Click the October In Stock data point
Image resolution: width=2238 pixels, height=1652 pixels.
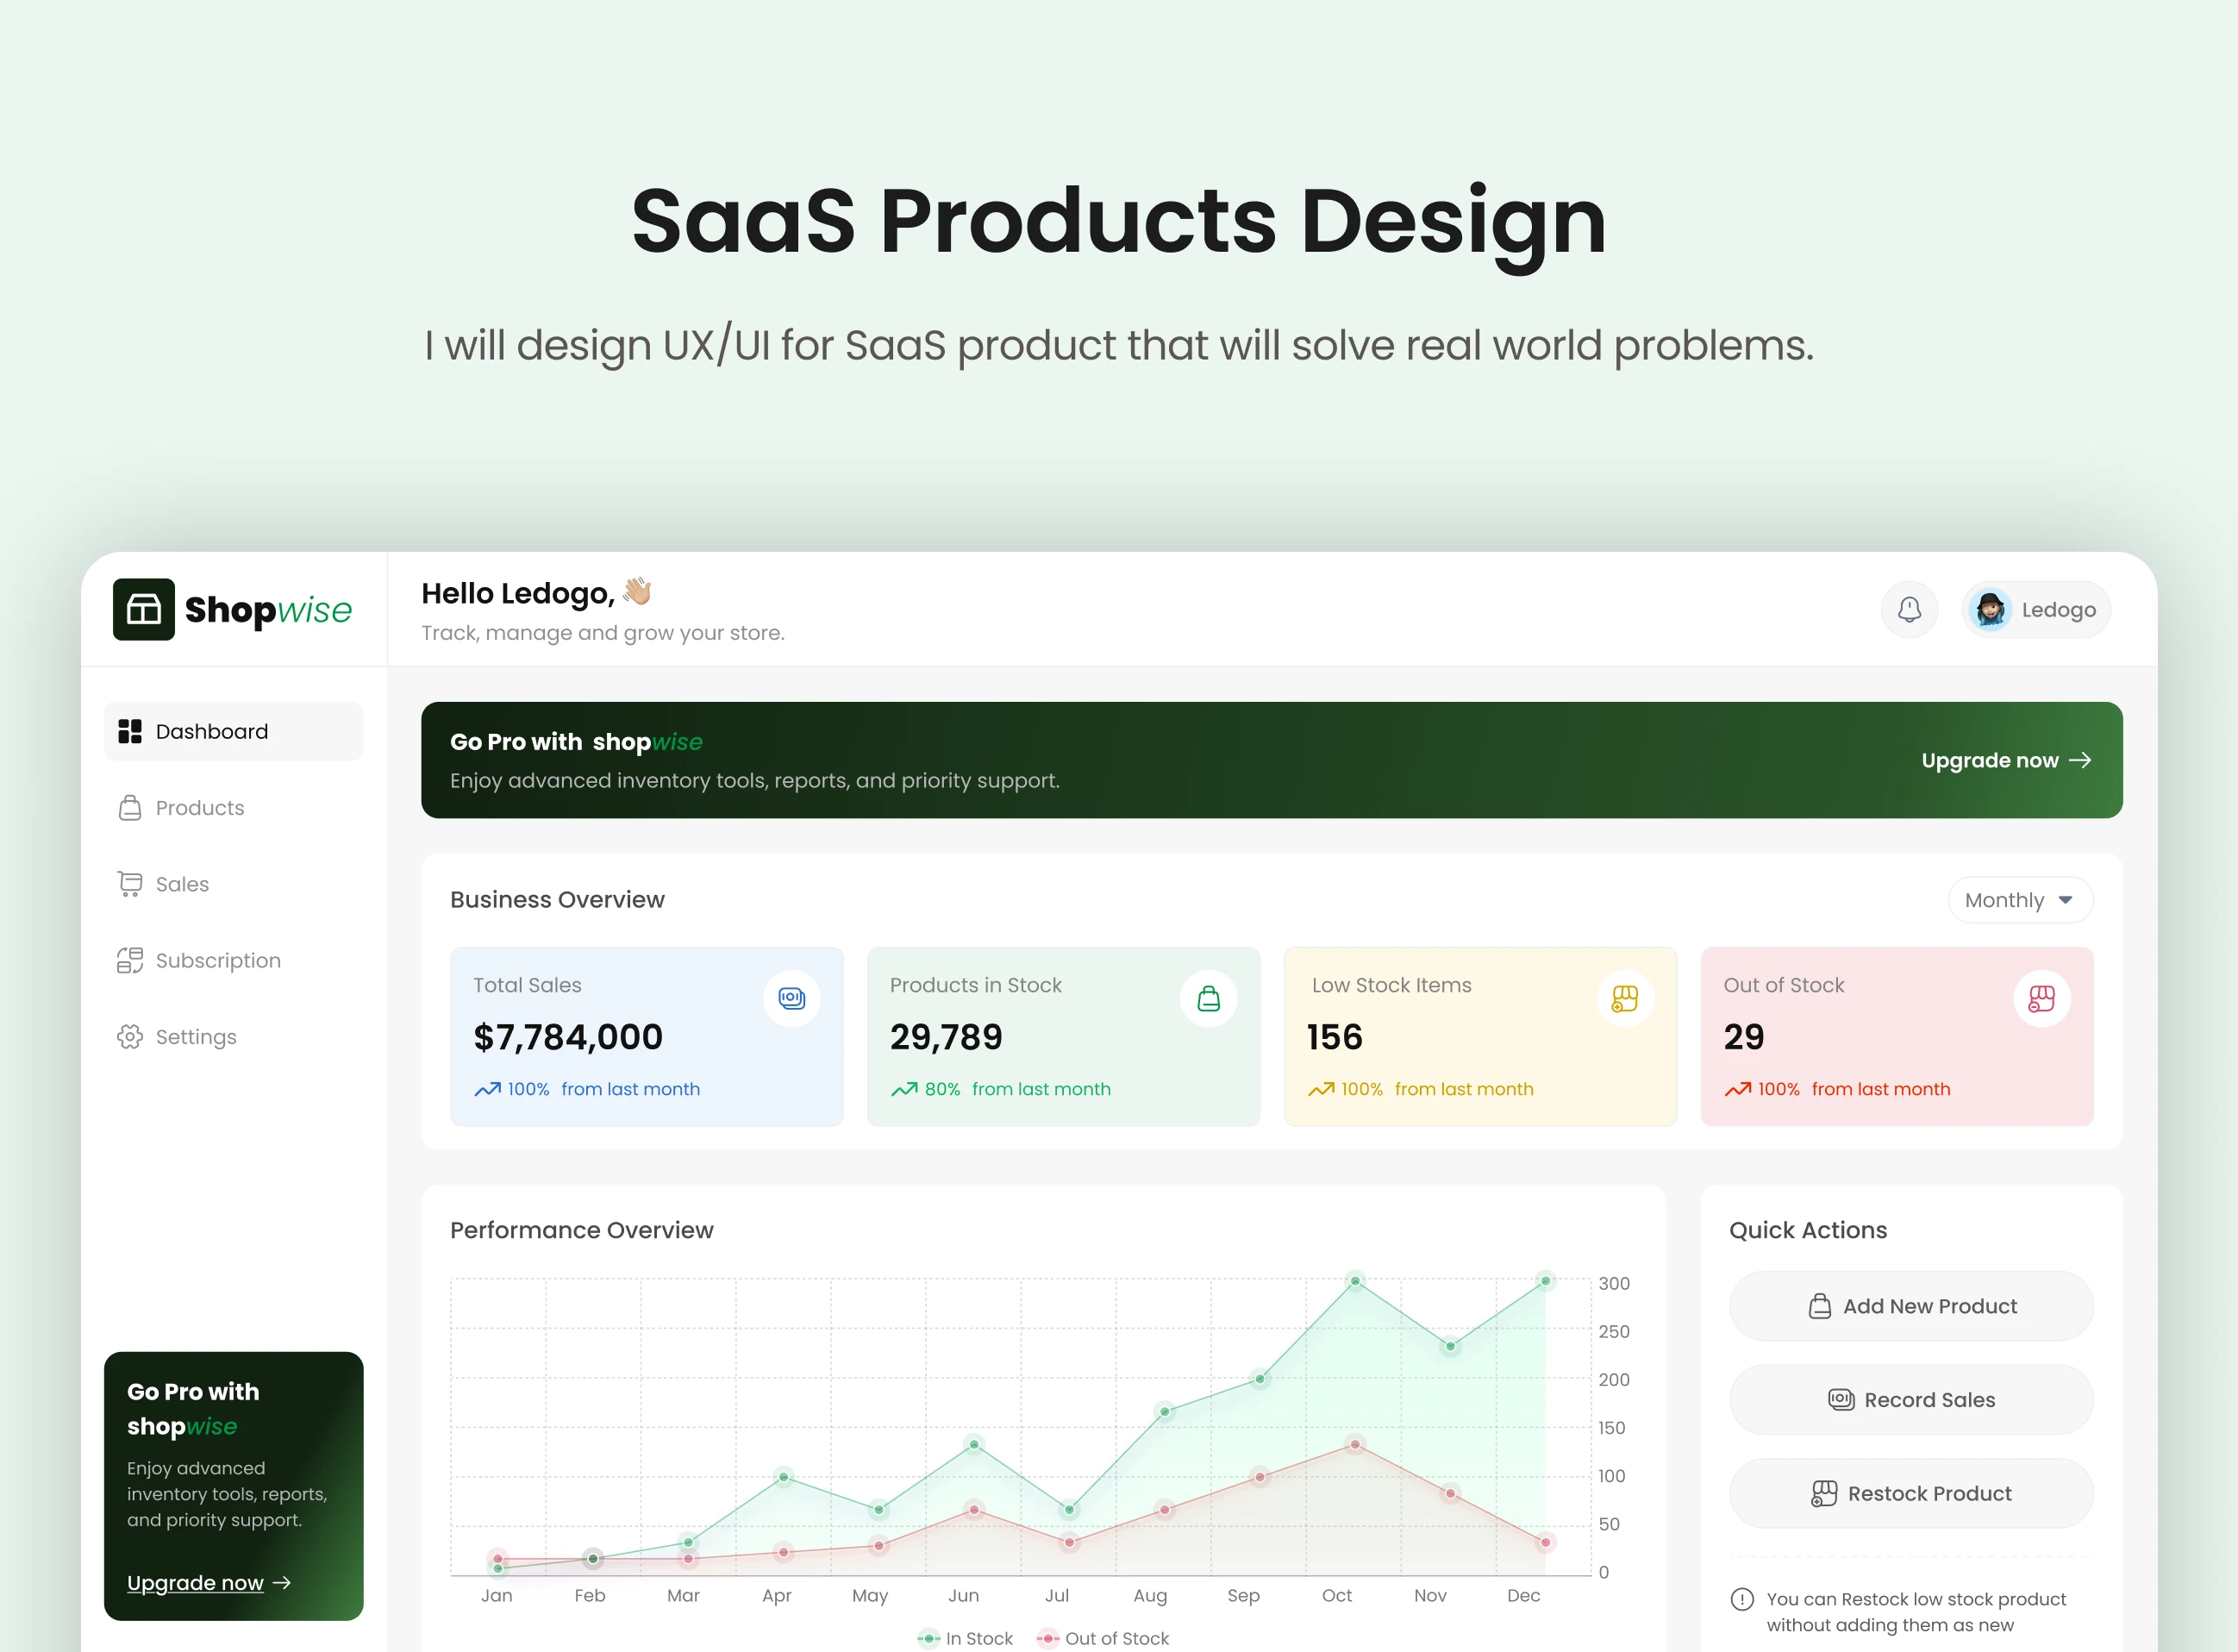tap(1355, 1280)
